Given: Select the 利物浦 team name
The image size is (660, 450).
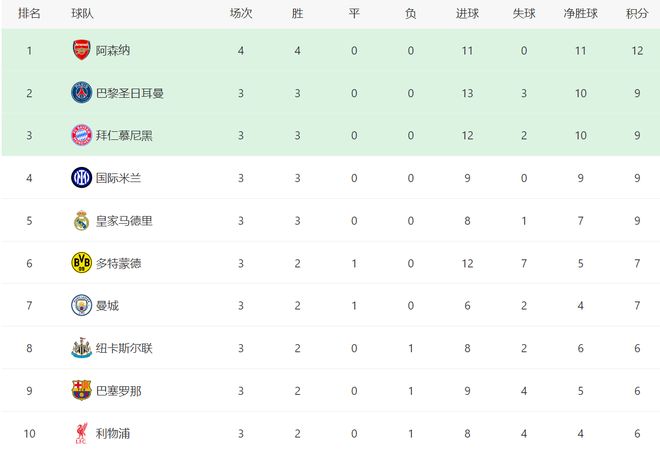Looking at the screenshot, I should click(114, 433).
